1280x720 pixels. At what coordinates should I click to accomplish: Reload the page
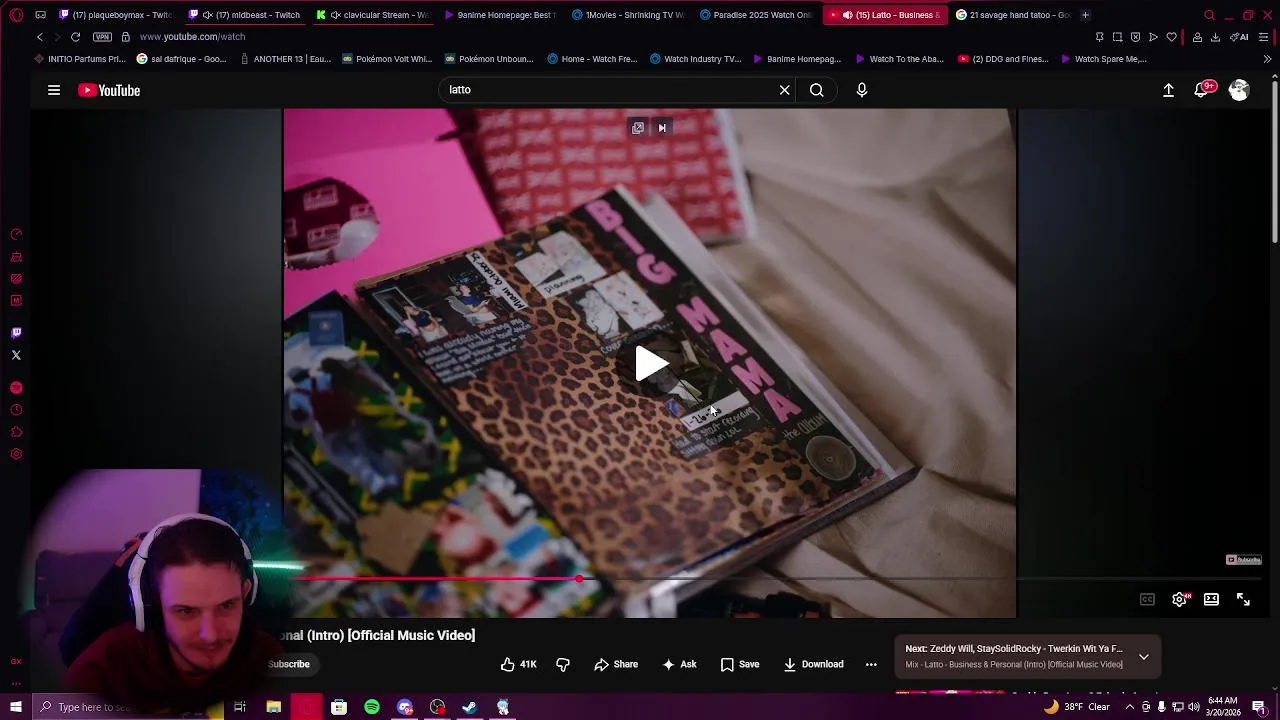pos(75,37)
